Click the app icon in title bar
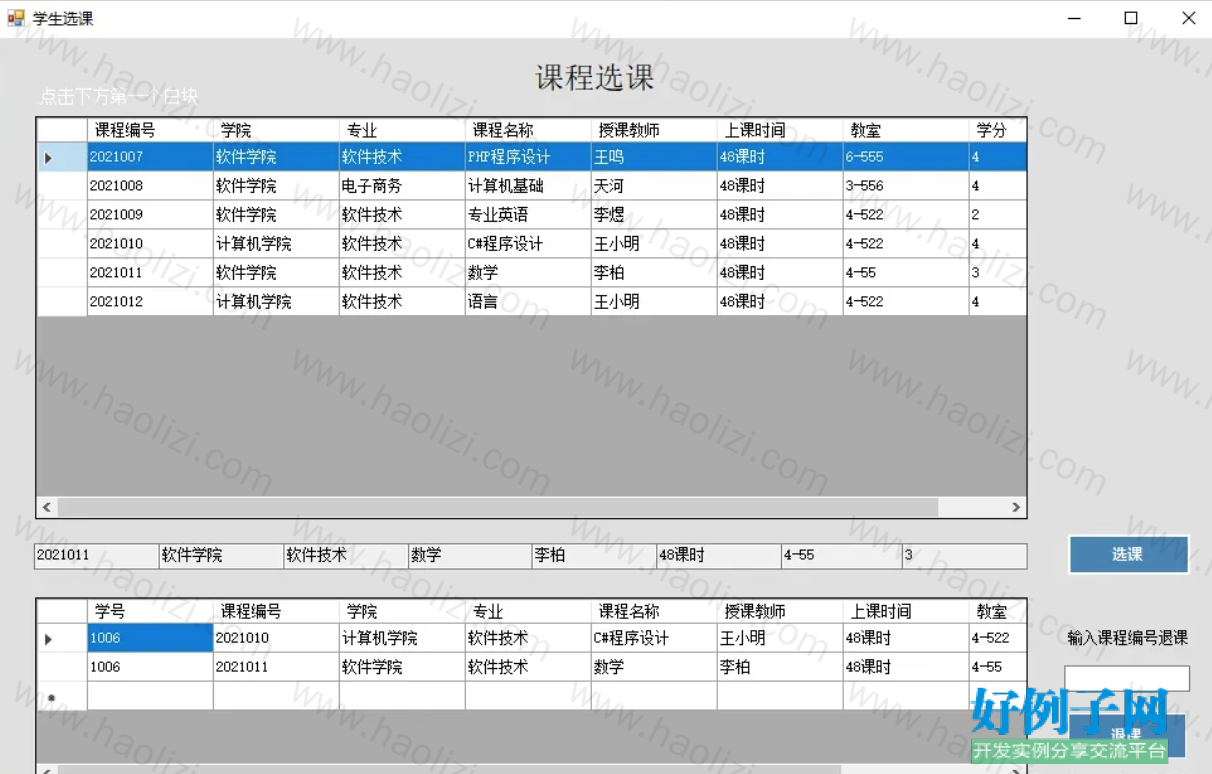This screenshot has width=1212, height=774. [16, 18]
